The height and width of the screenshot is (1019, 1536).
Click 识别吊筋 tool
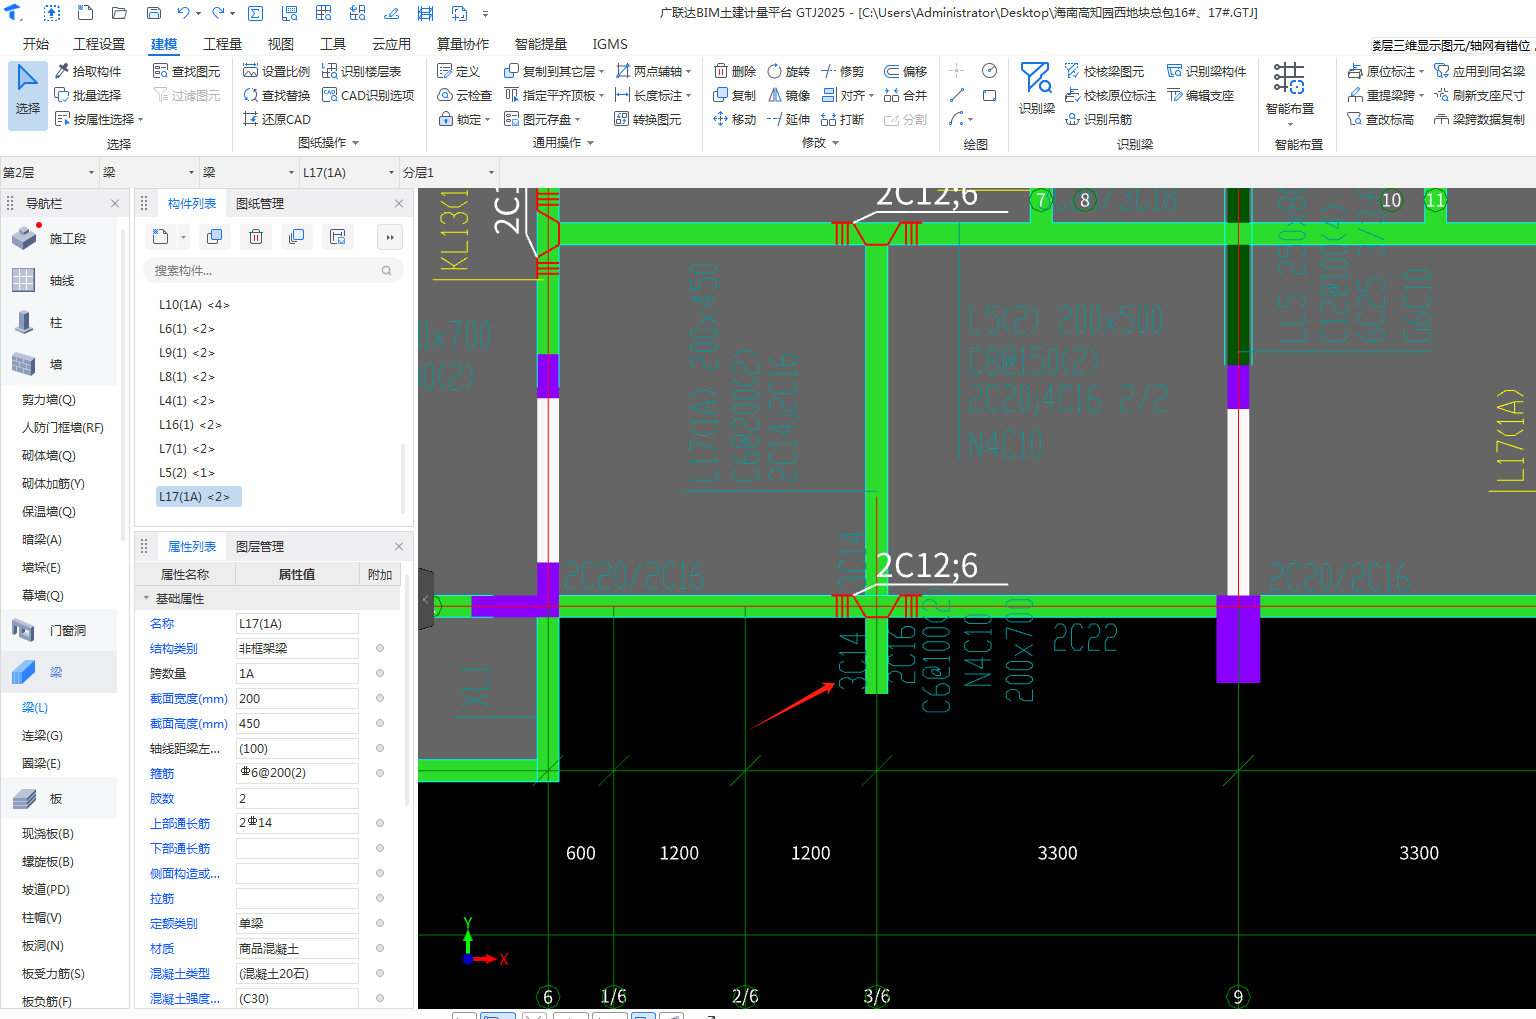pyautogui.click(x=1099, y=119)
